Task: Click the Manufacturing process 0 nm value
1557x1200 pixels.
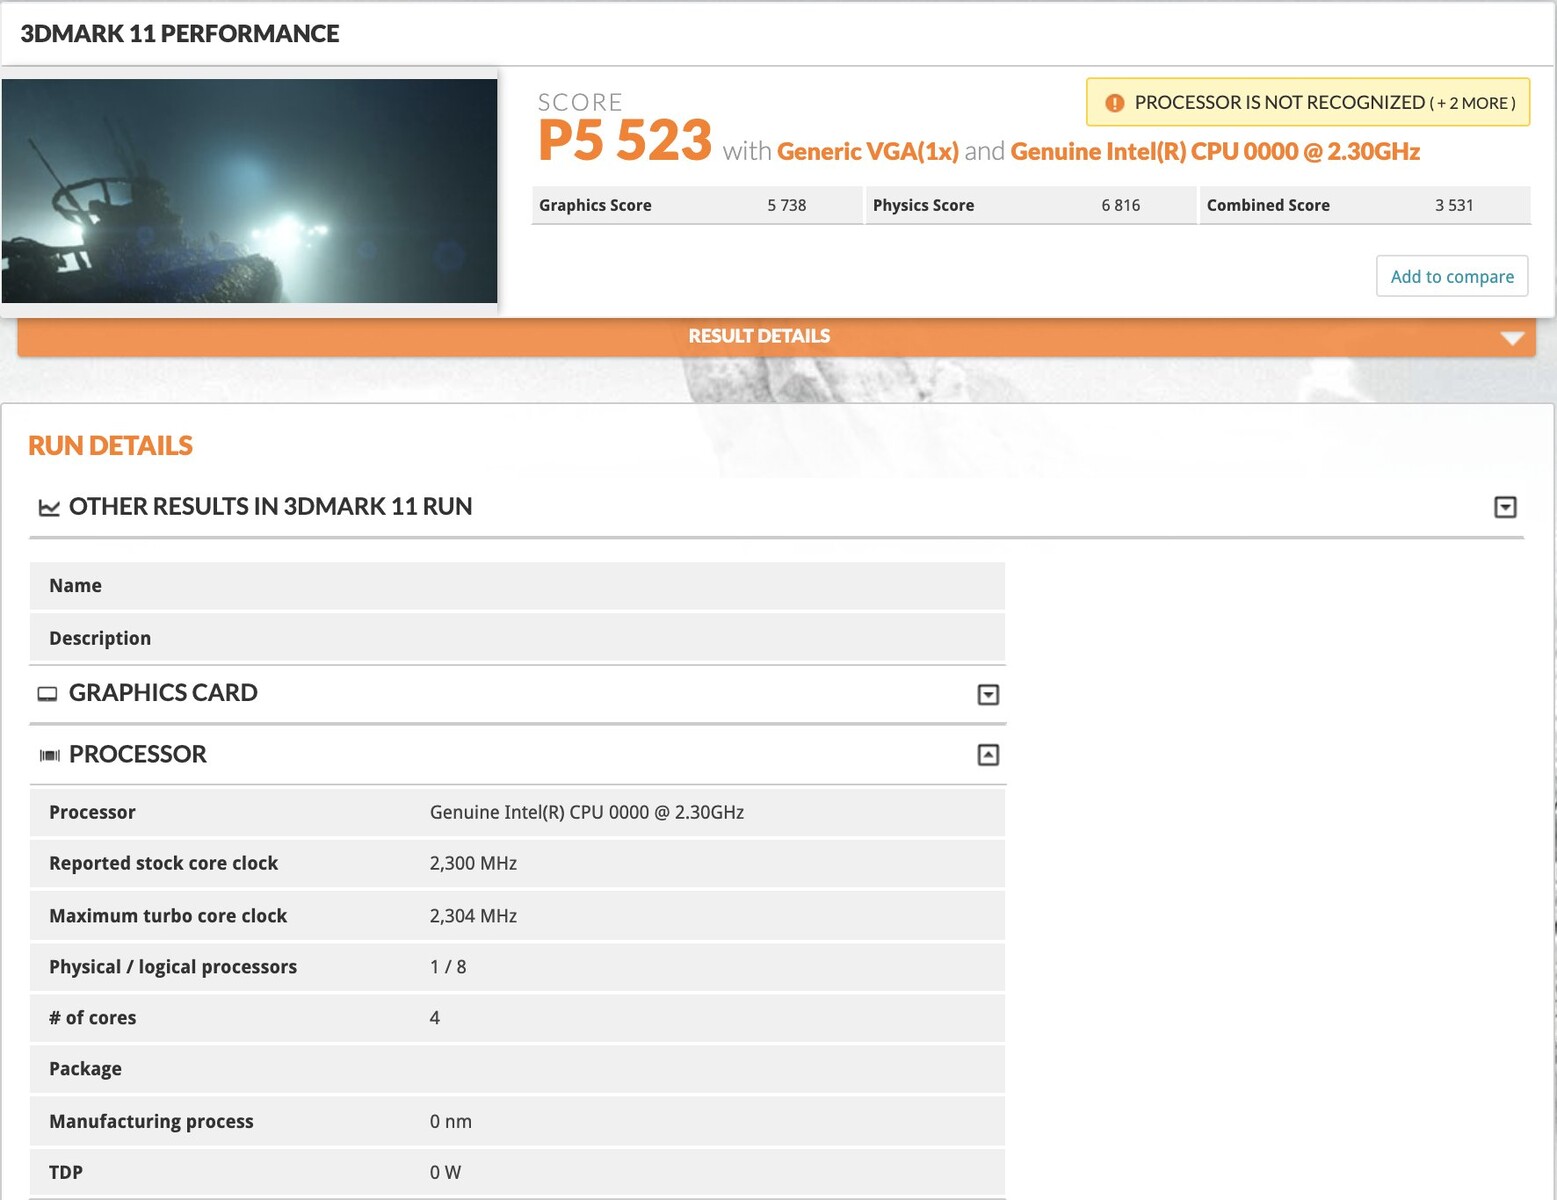Action: pyautogui.click(x=451, y=1122)
